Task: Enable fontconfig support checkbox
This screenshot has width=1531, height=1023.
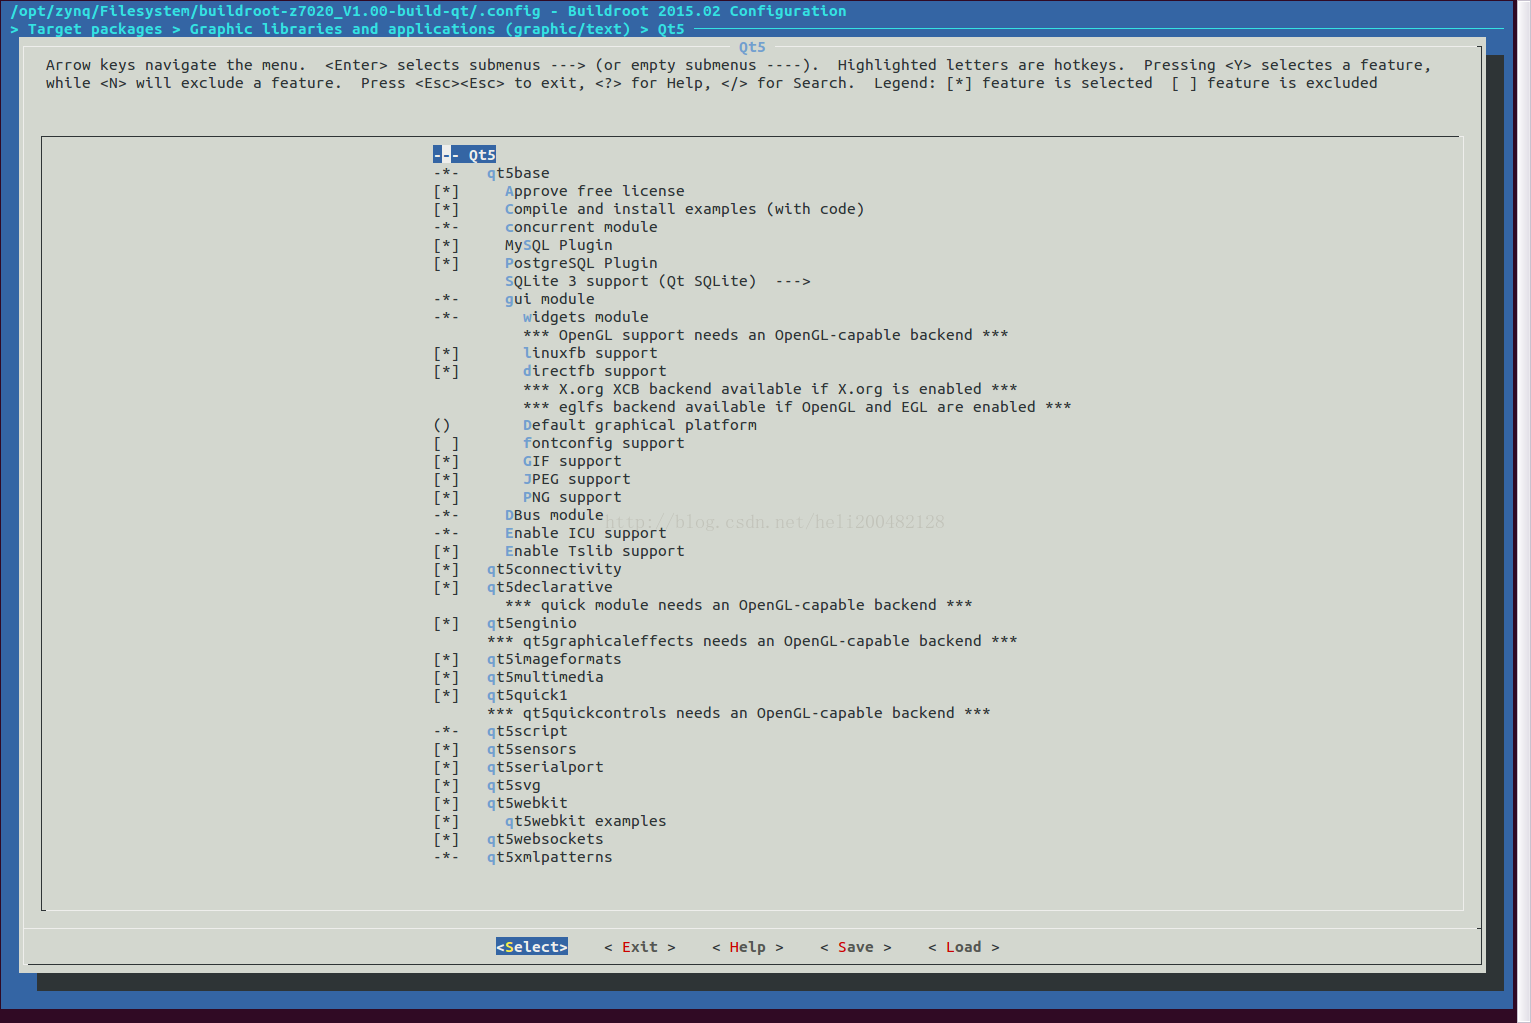Action: tap(446, 443)
